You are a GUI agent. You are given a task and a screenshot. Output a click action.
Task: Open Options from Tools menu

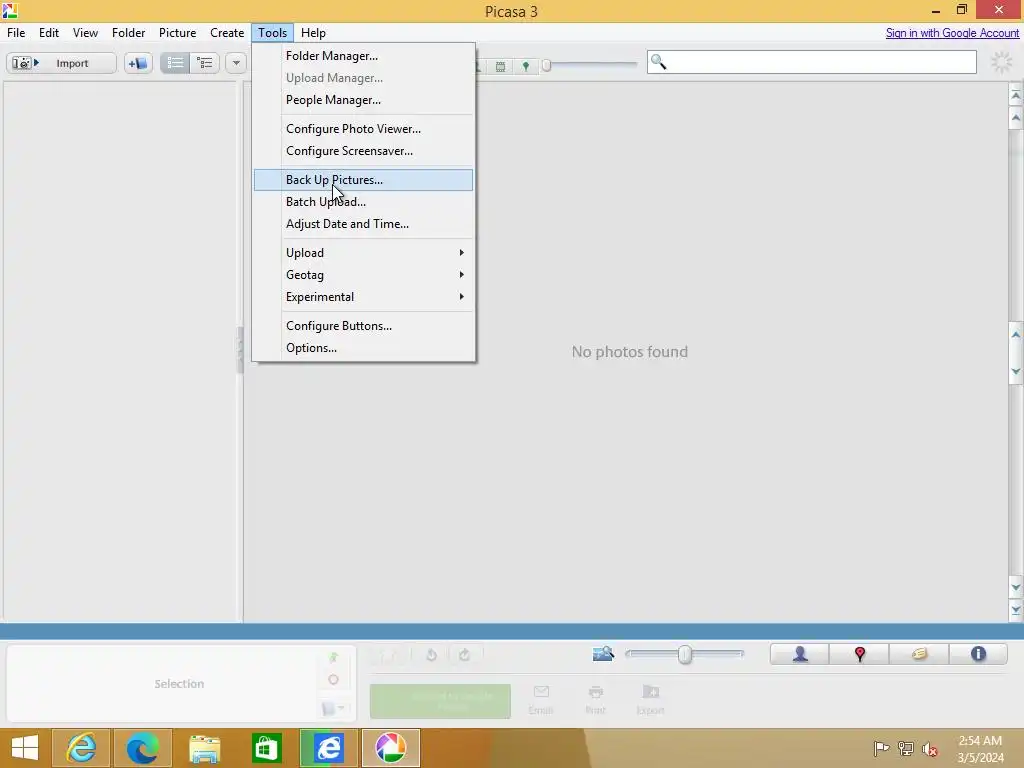tap(363, 348)
